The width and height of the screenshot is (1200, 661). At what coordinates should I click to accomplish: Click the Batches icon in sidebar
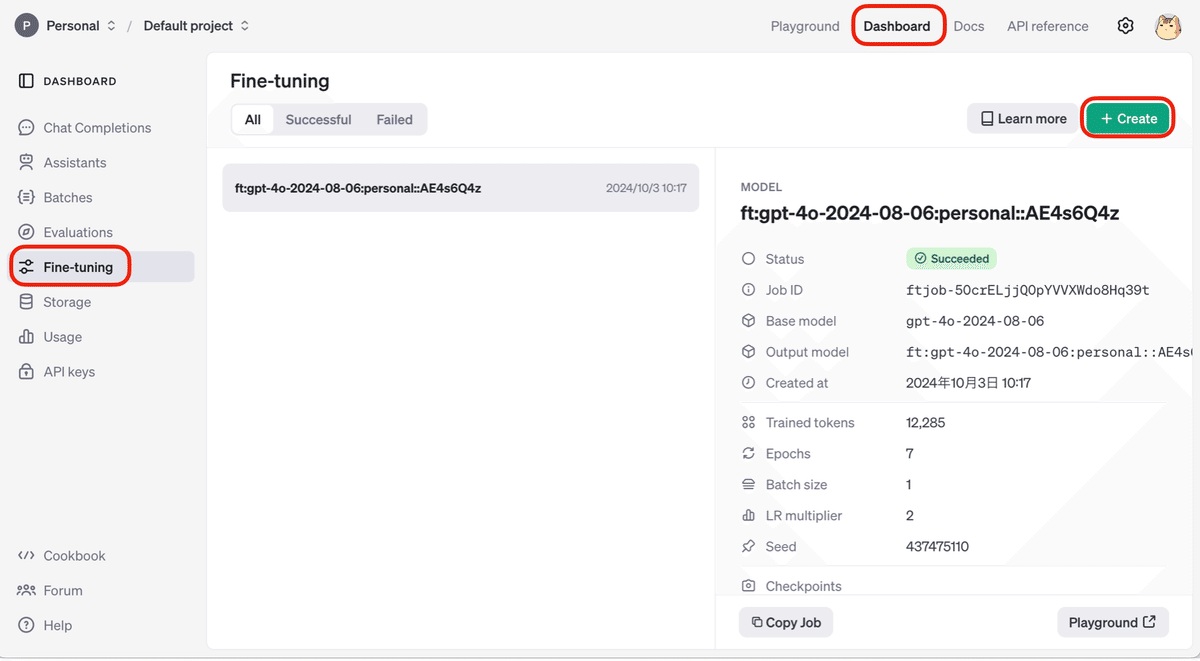(26, 198)
